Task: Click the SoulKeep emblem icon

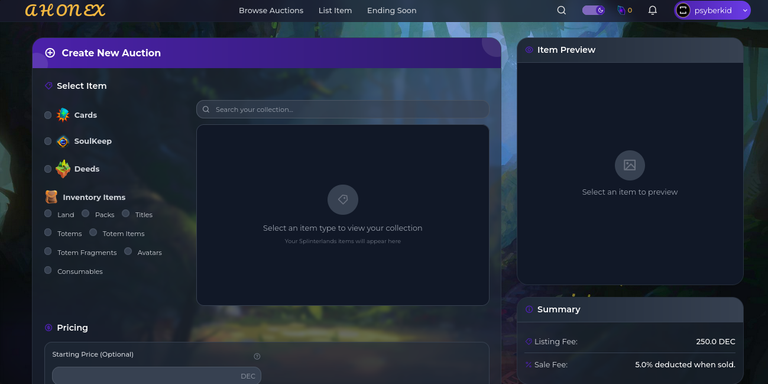Action: click(63, 141)
